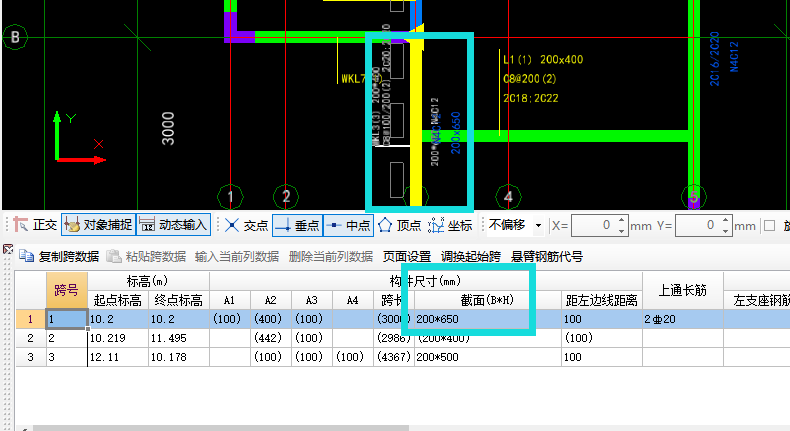Click the axis 2 grid bubble

(286, 197)
